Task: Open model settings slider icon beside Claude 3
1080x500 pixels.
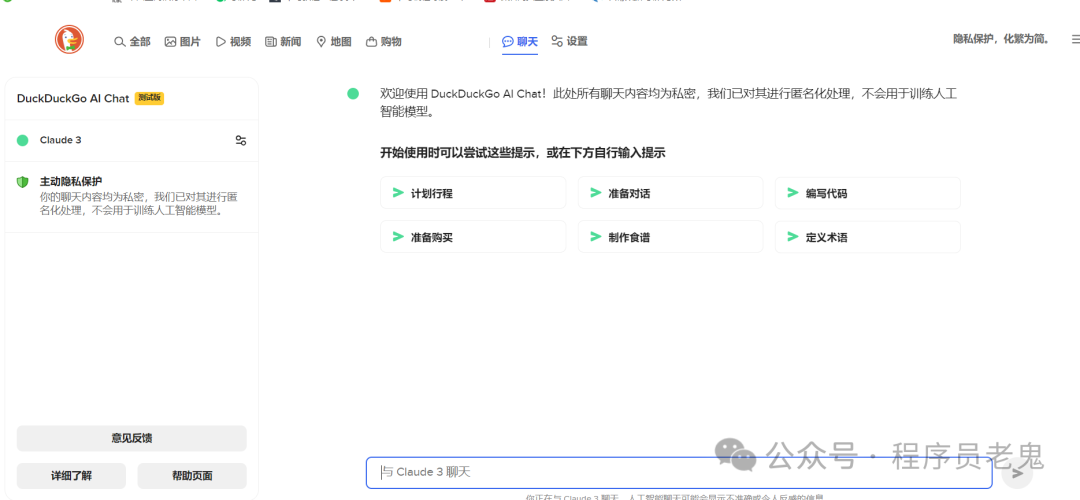Action: click(x=240, y=140)
